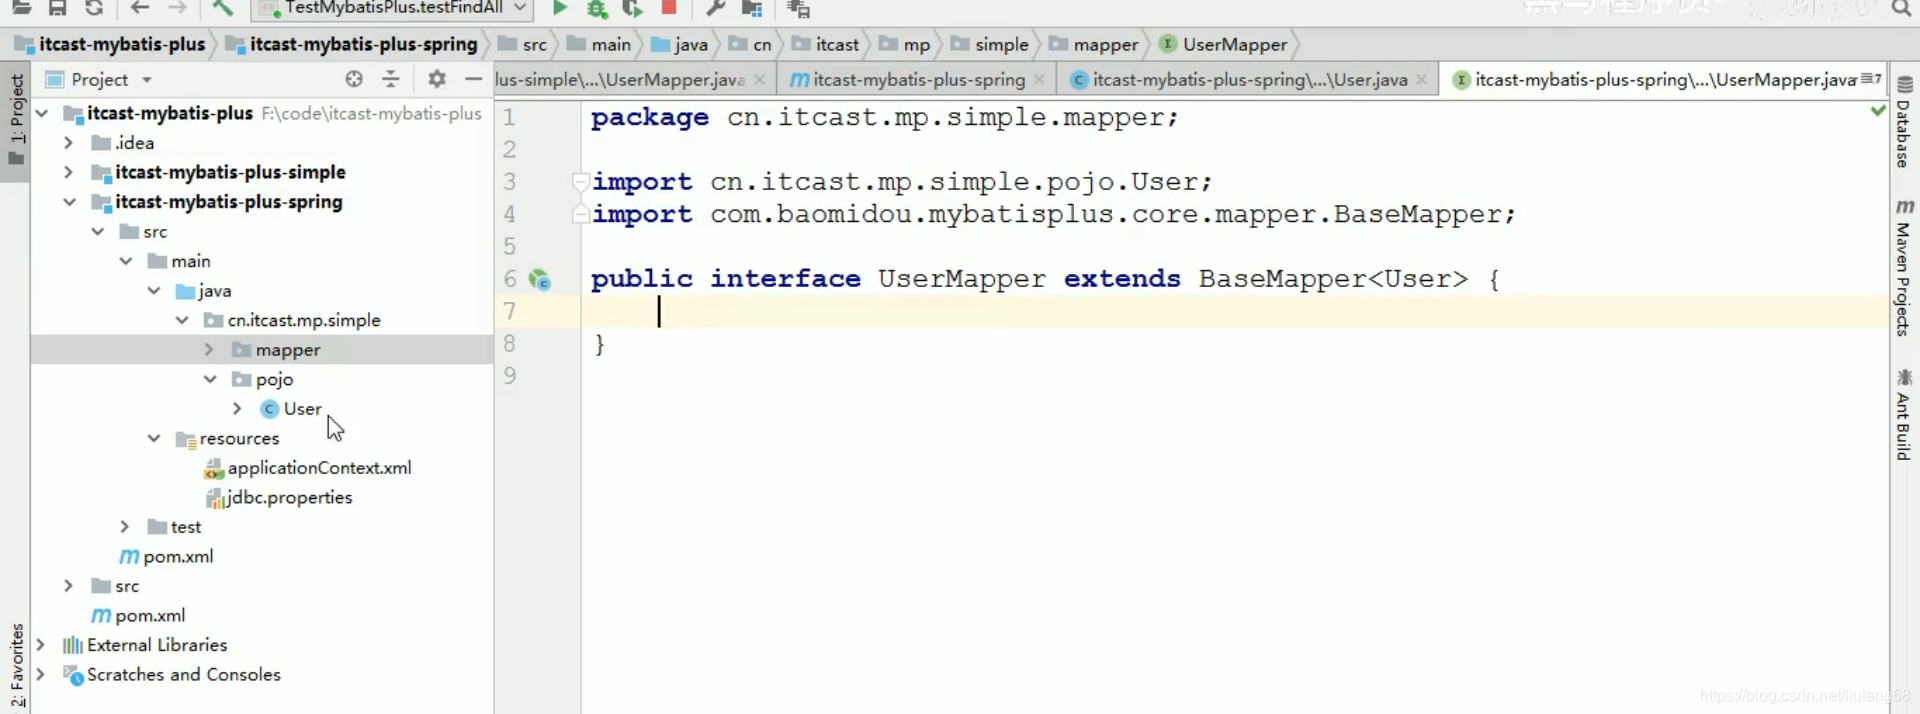Fold the import block on line 3

(x=579, y=182)
